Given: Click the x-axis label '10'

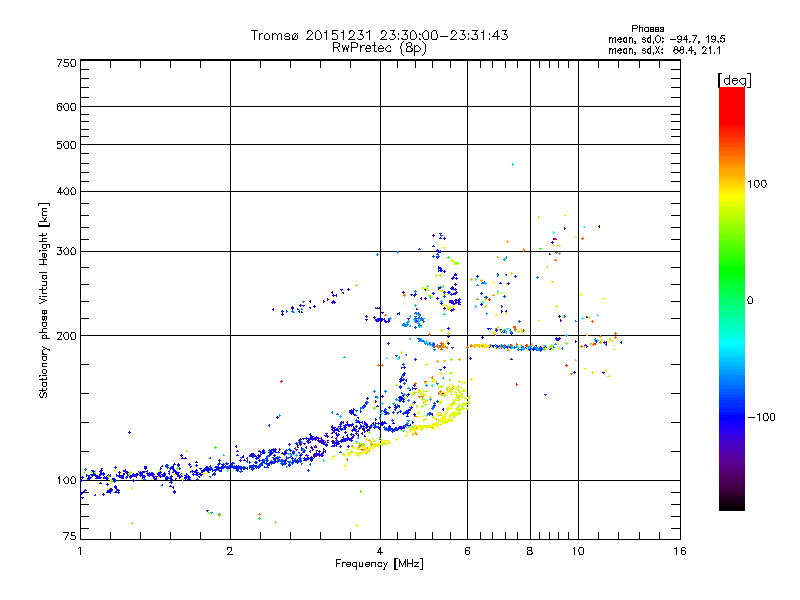Looking at the screenshot, I should click(x=578, y=551).
